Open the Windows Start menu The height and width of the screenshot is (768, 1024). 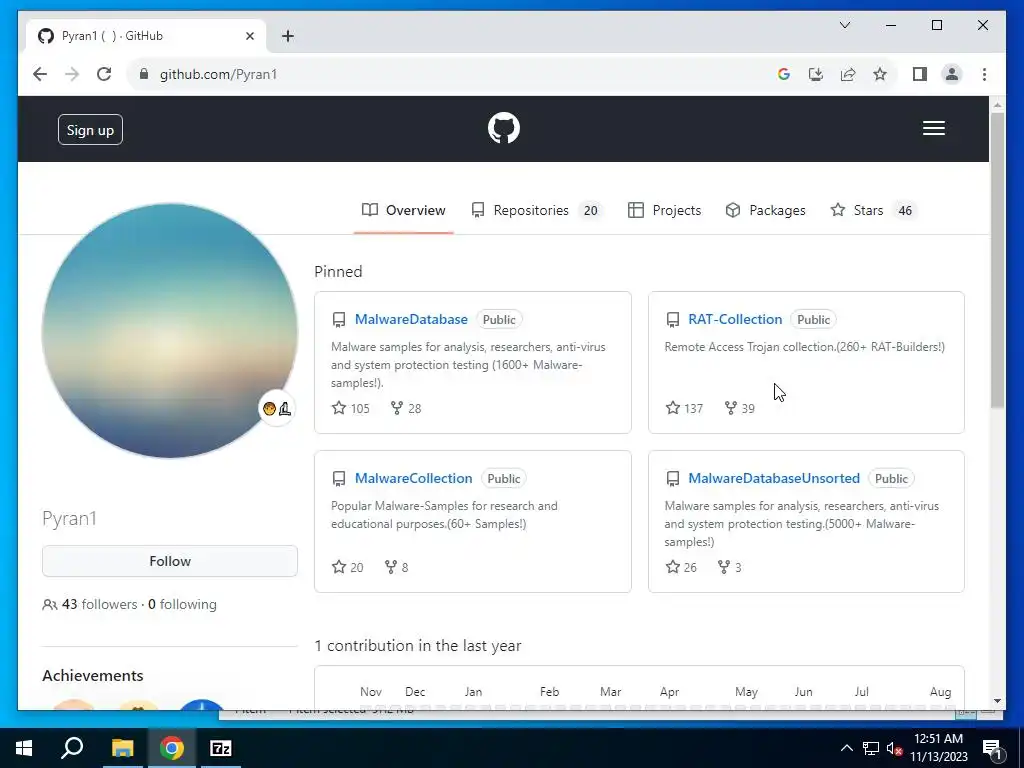pyautogui.click(x=24, y=748)
